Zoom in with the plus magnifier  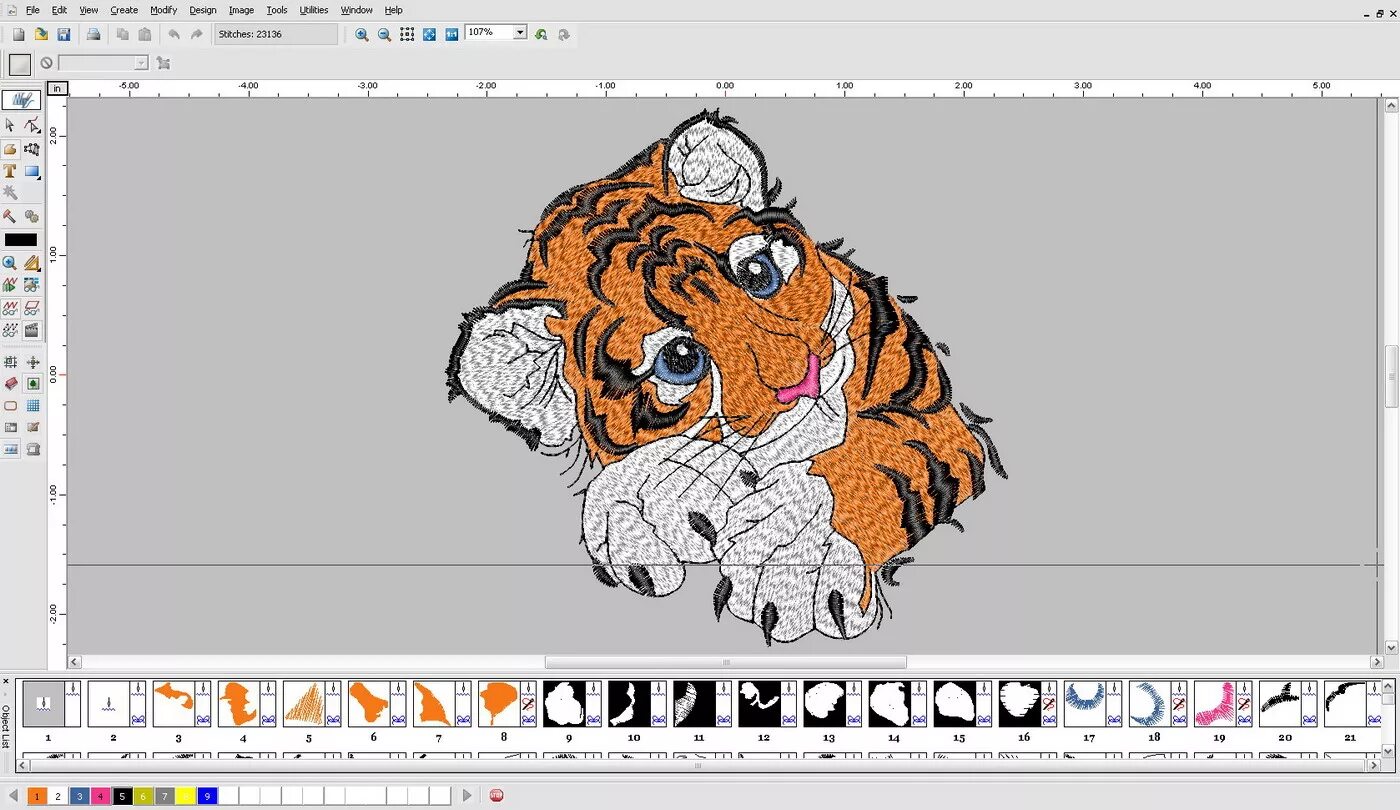click(362, 34)
